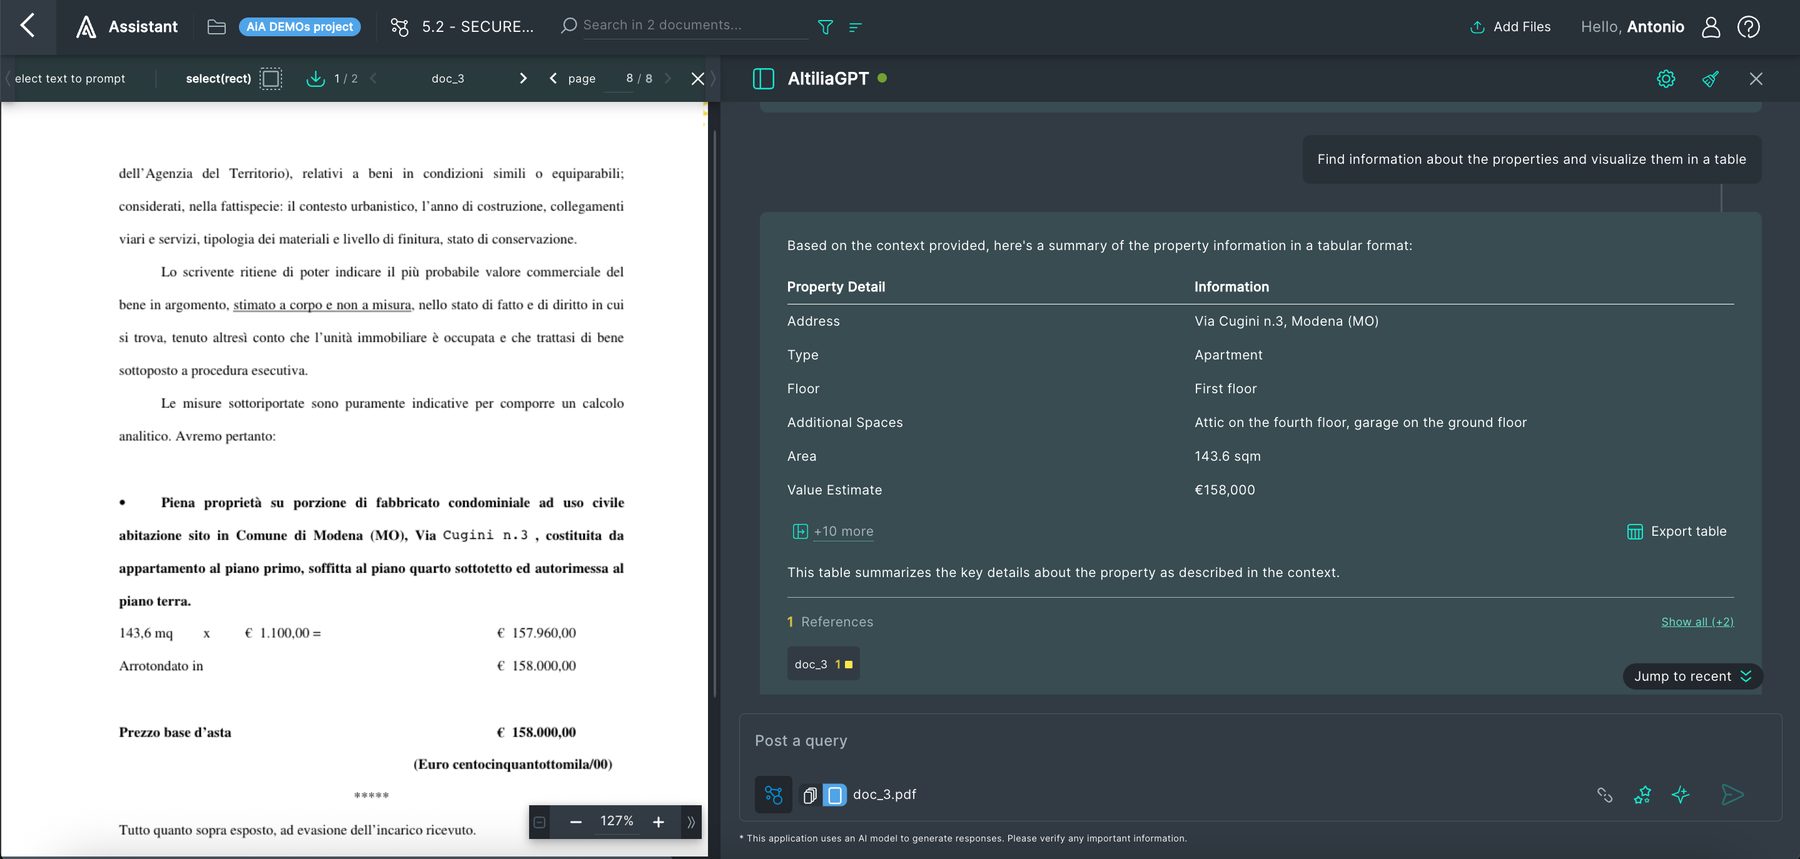This screenshot has width=1800, height=859.
Task: Click the stars favorites prompt icon
Action: 1642,795
